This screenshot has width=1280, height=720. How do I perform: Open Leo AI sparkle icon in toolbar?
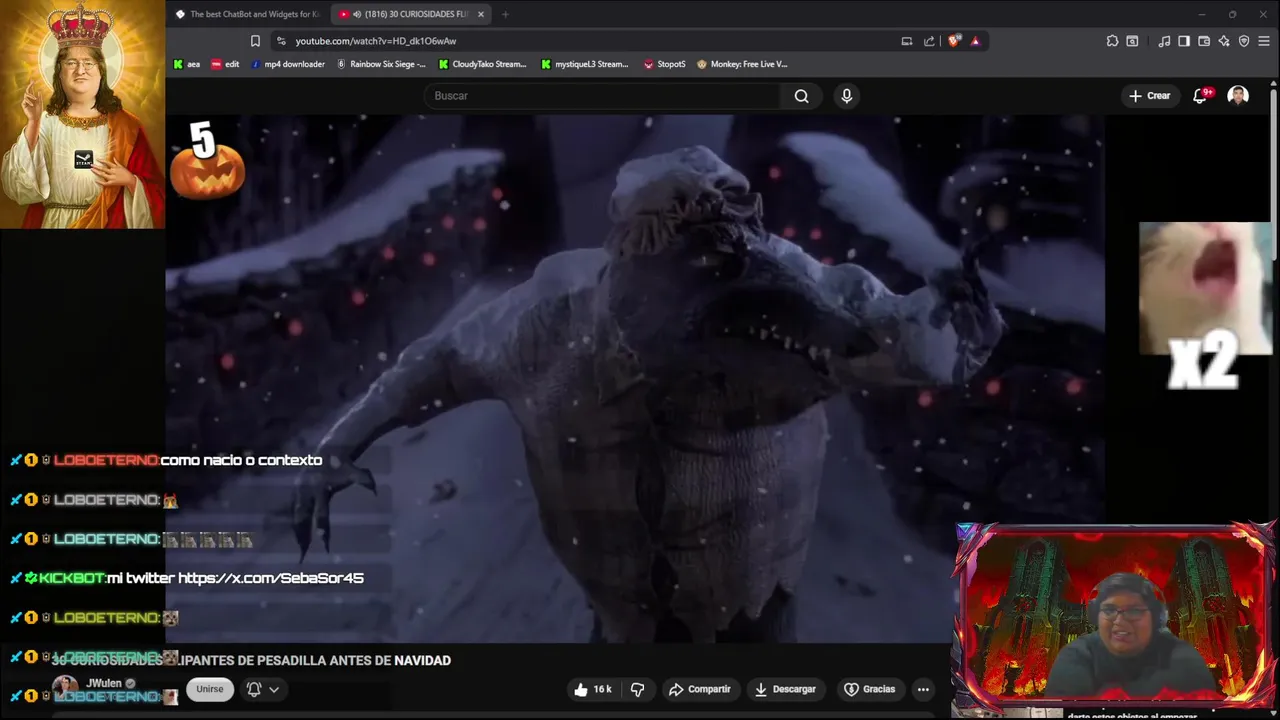click(x=1224, y=41)
